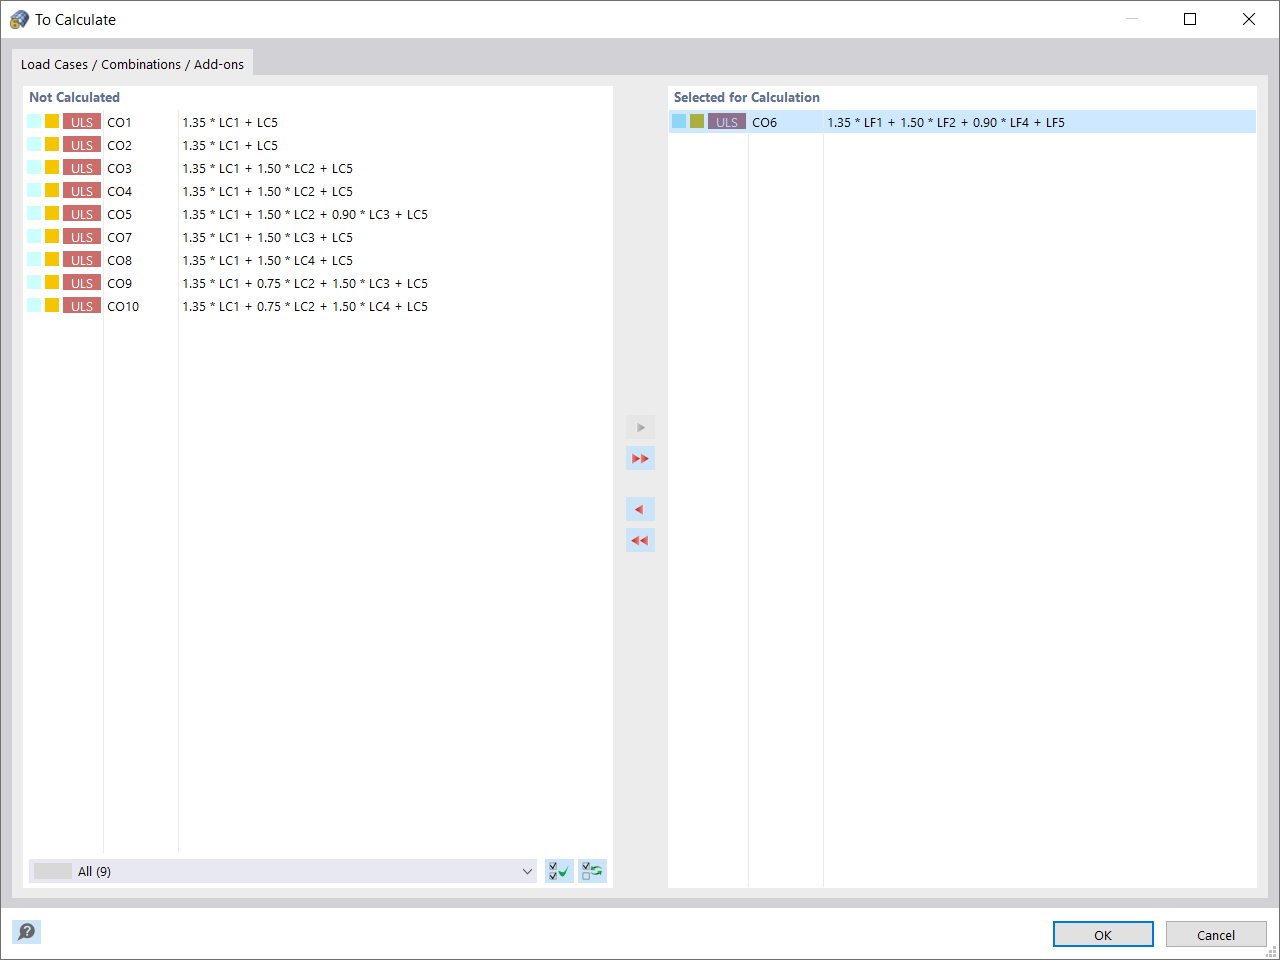The image size is (1280, 960).
Task: Dismiss the dialog with Cancel
Action: pyautogui.click(x=1216, y=934)
